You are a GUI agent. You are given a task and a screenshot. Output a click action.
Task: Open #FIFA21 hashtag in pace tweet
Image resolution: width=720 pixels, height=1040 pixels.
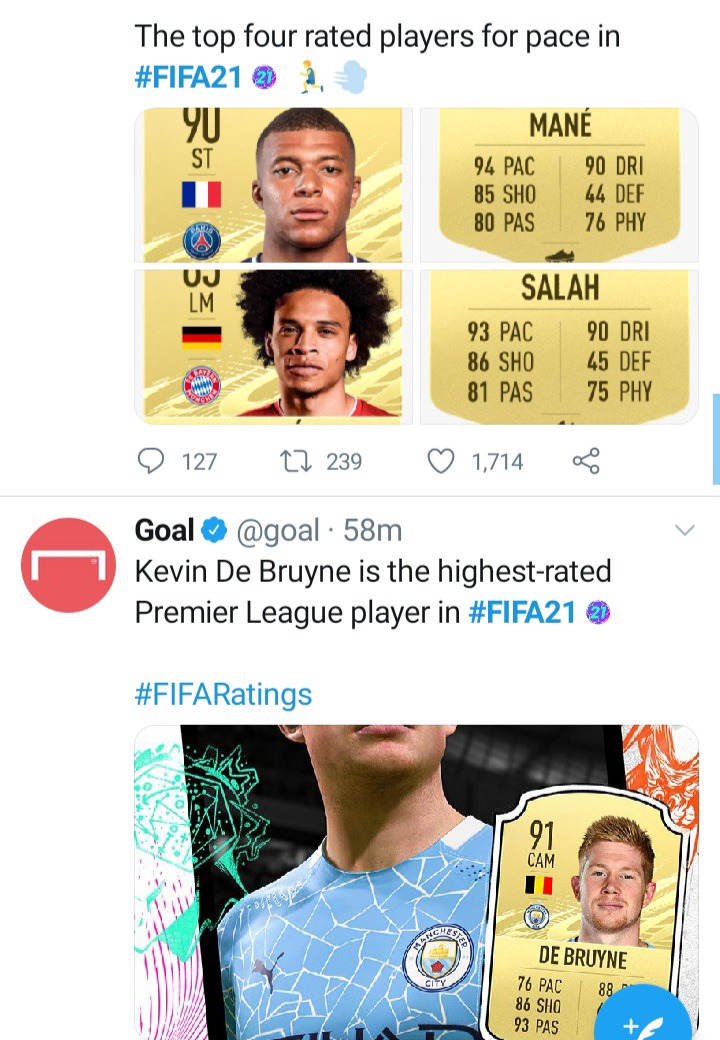[x=189, y=79]
